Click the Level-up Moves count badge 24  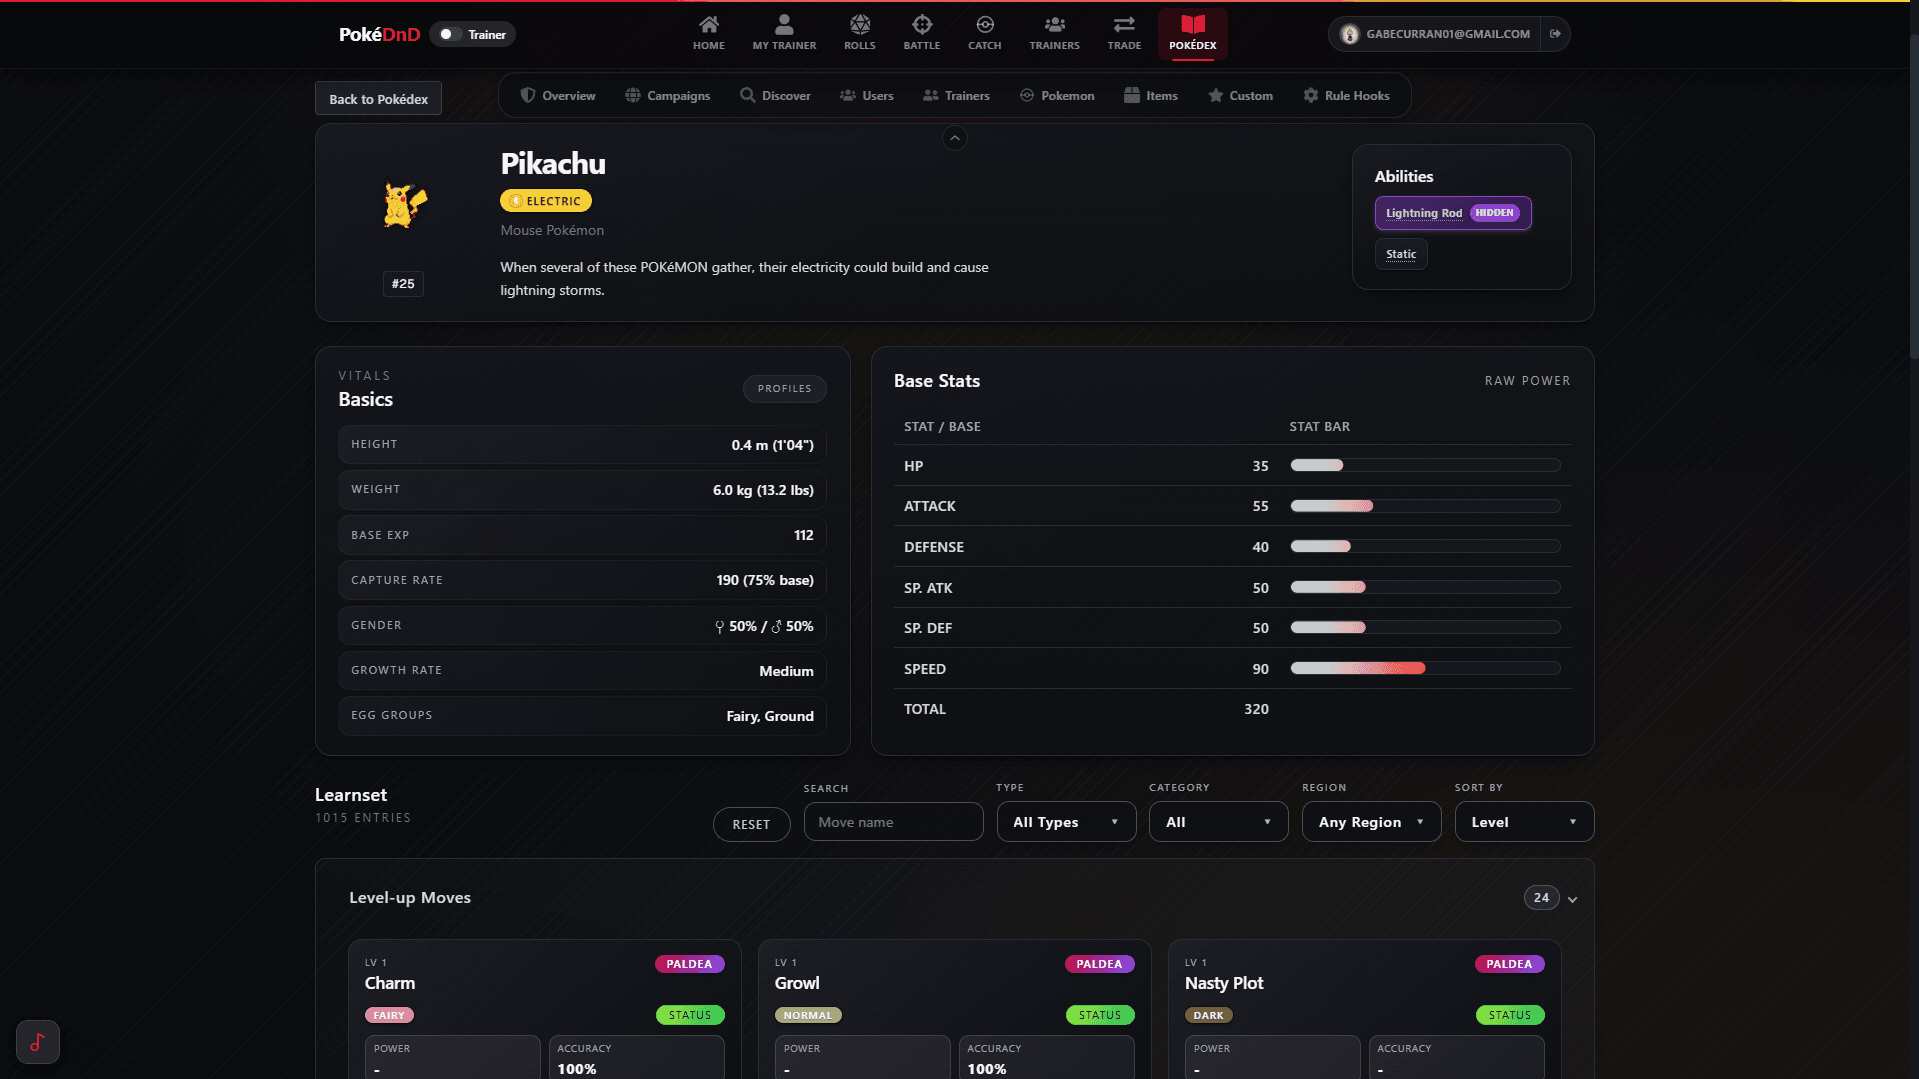pyautogui.click(x=1541, y=898)
